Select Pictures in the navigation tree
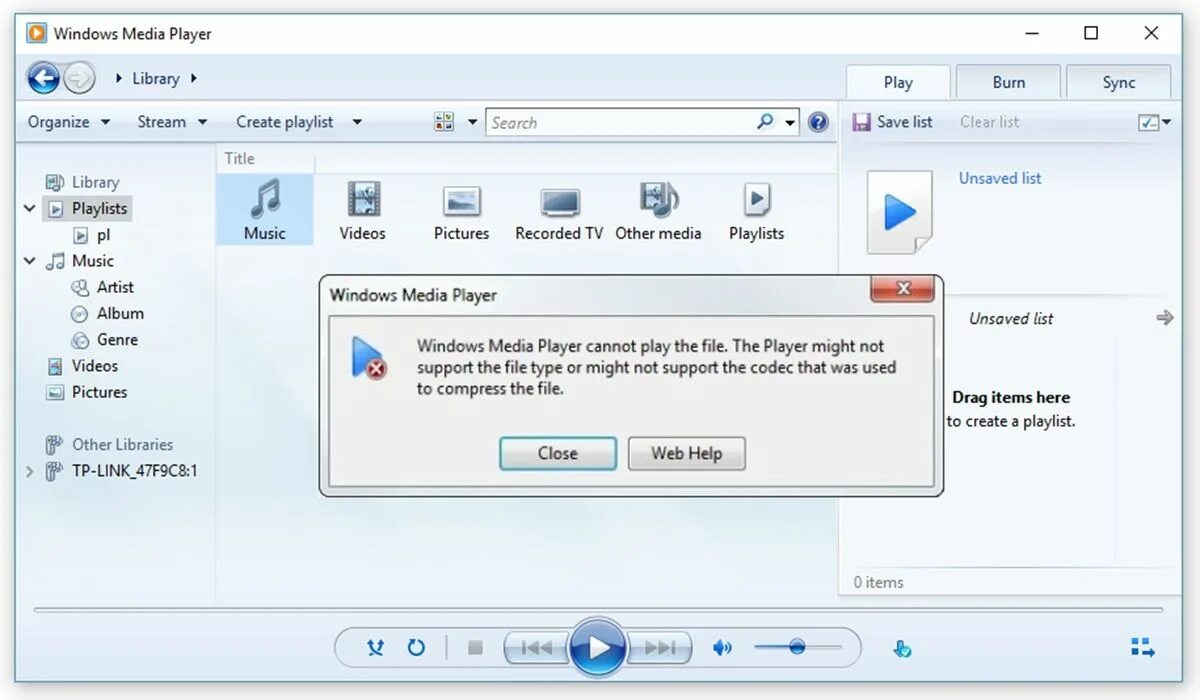 click(x=86, y=392)
